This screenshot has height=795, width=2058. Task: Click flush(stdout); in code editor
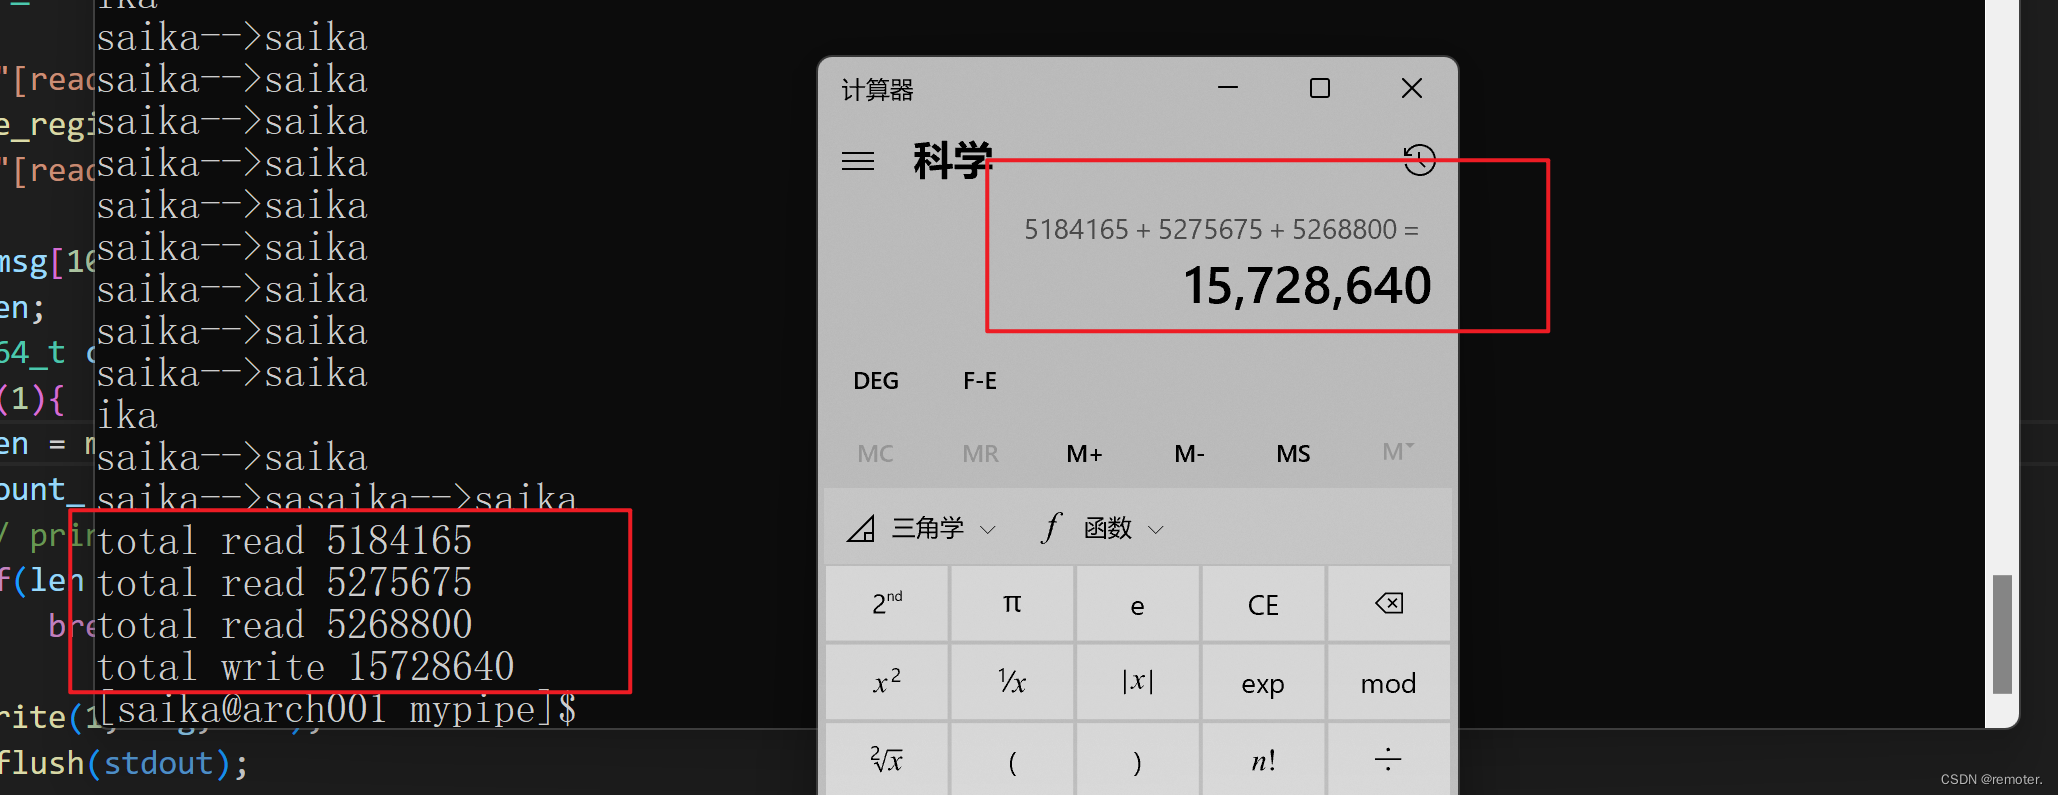tap(124, 763)
